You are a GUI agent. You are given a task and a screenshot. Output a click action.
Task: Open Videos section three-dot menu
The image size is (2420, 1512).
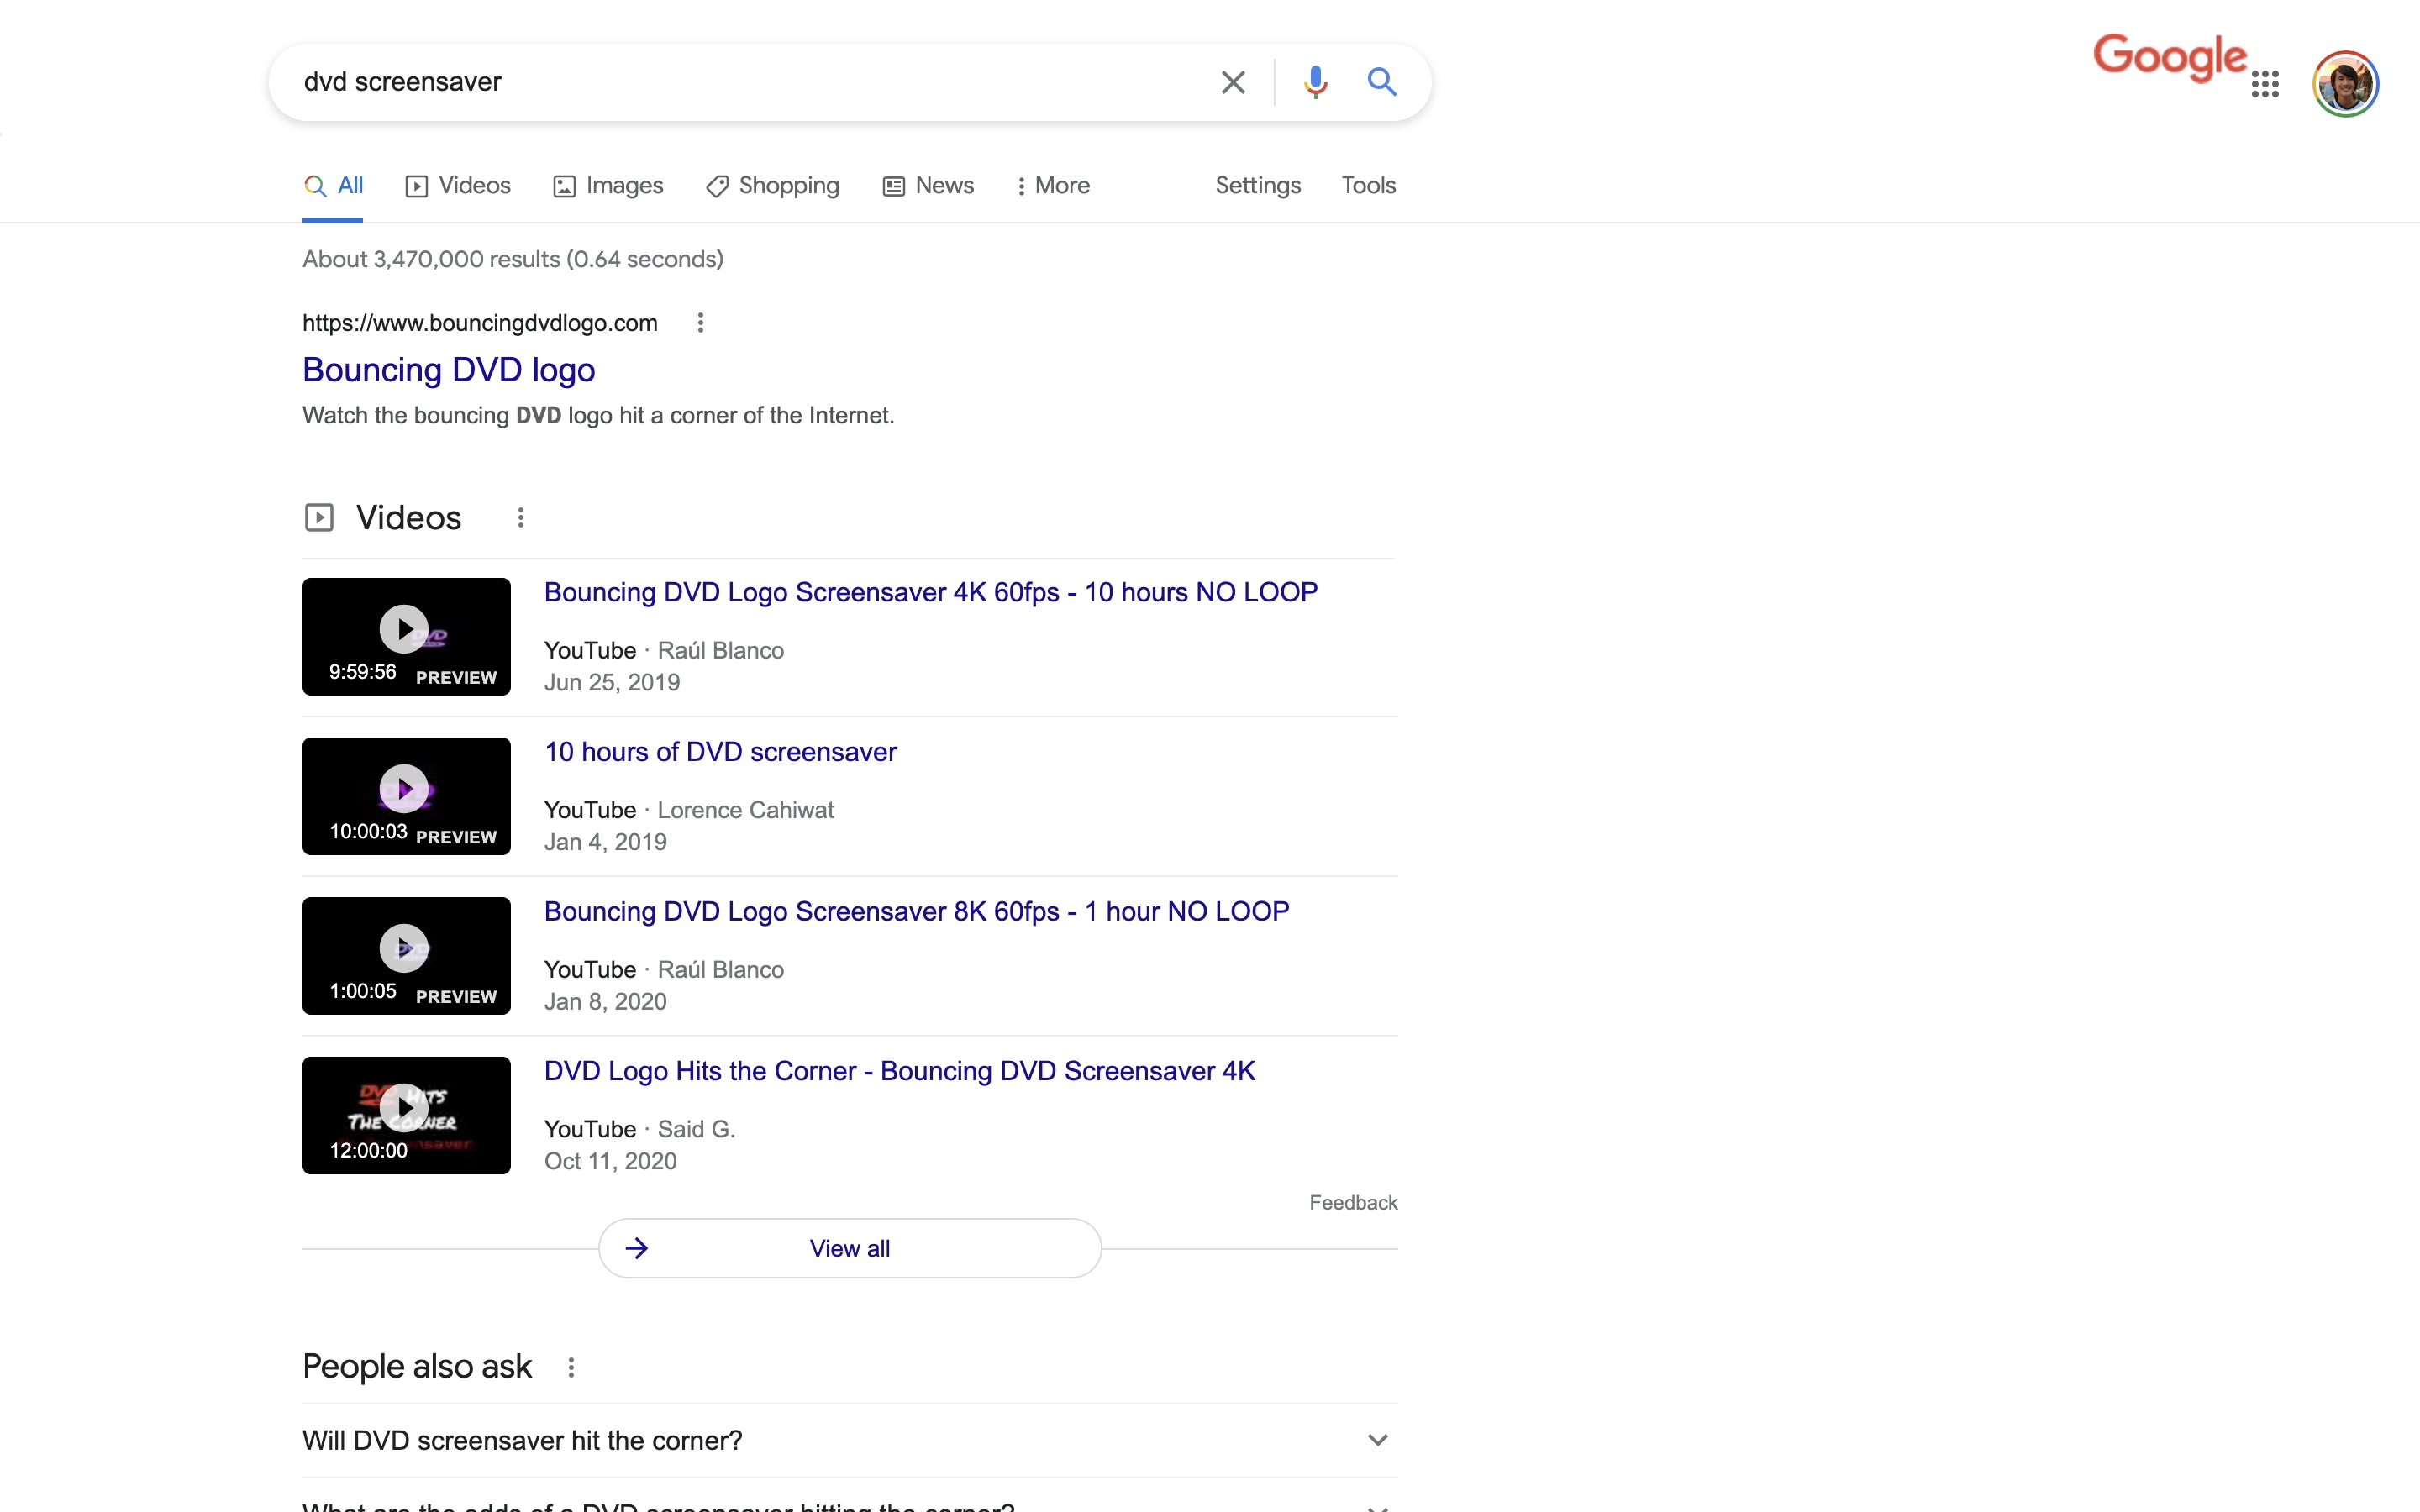[520, 518]
